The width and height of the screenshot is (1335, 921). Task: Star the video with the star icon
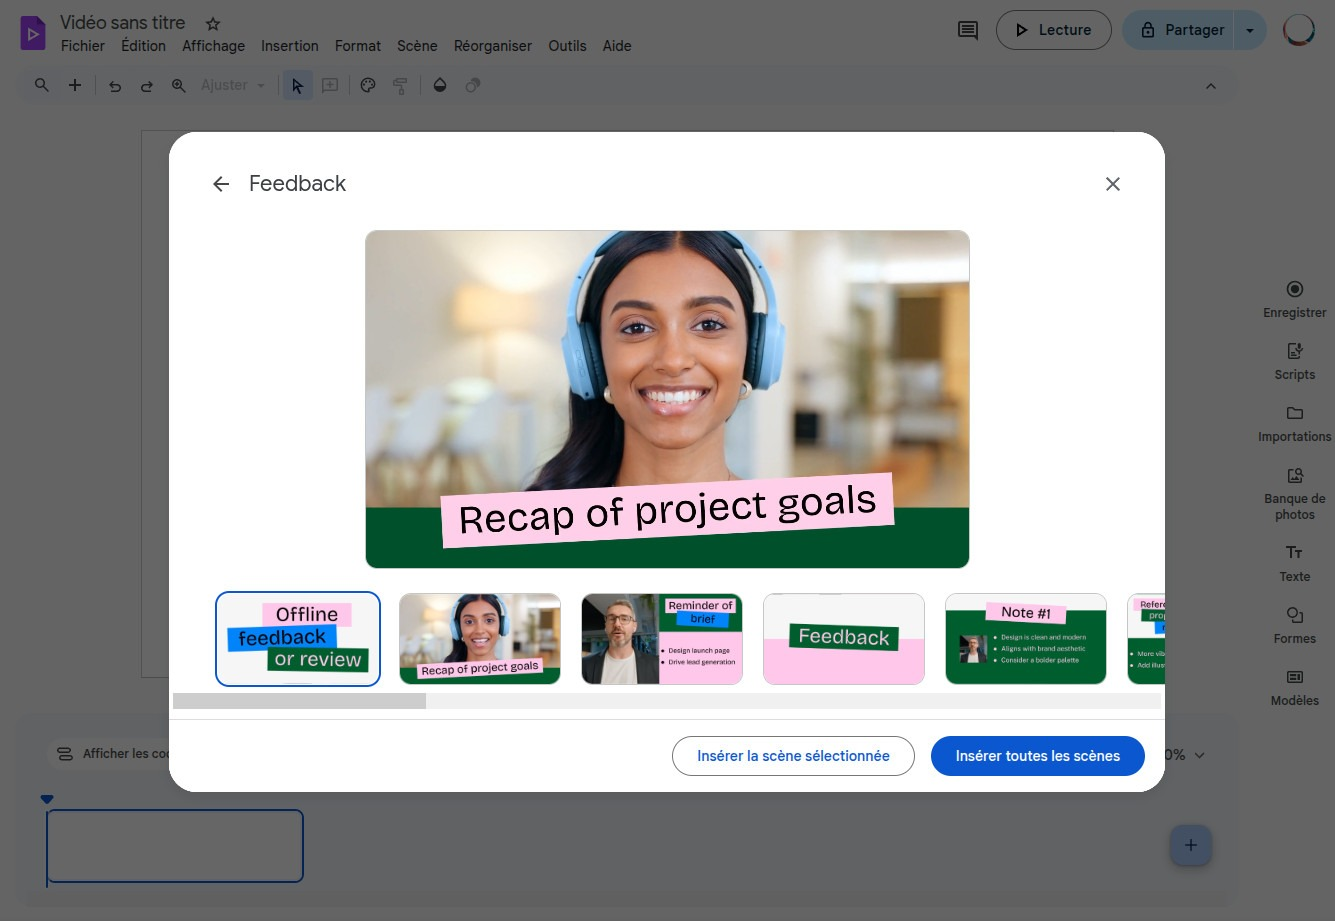tap(213, 23)
